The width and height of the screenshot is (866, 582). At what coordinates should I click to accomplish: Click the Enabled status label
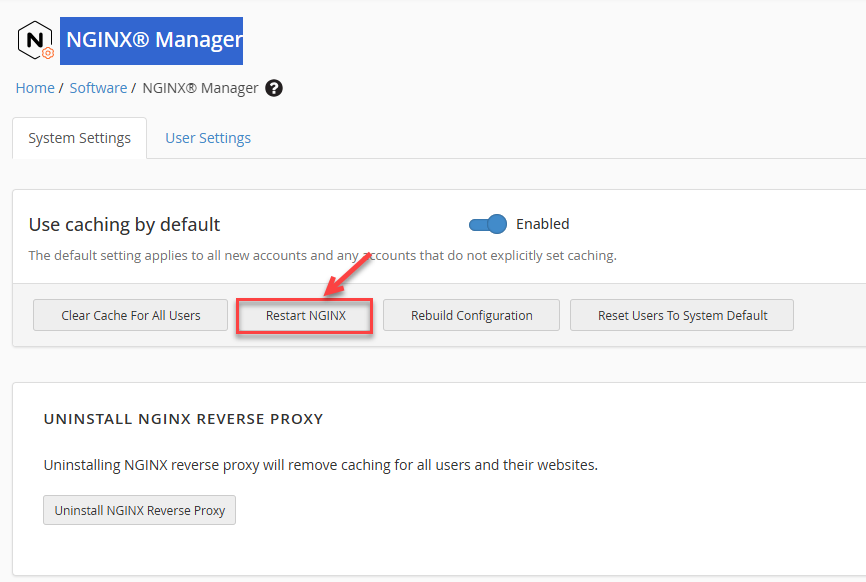[542, 224]
